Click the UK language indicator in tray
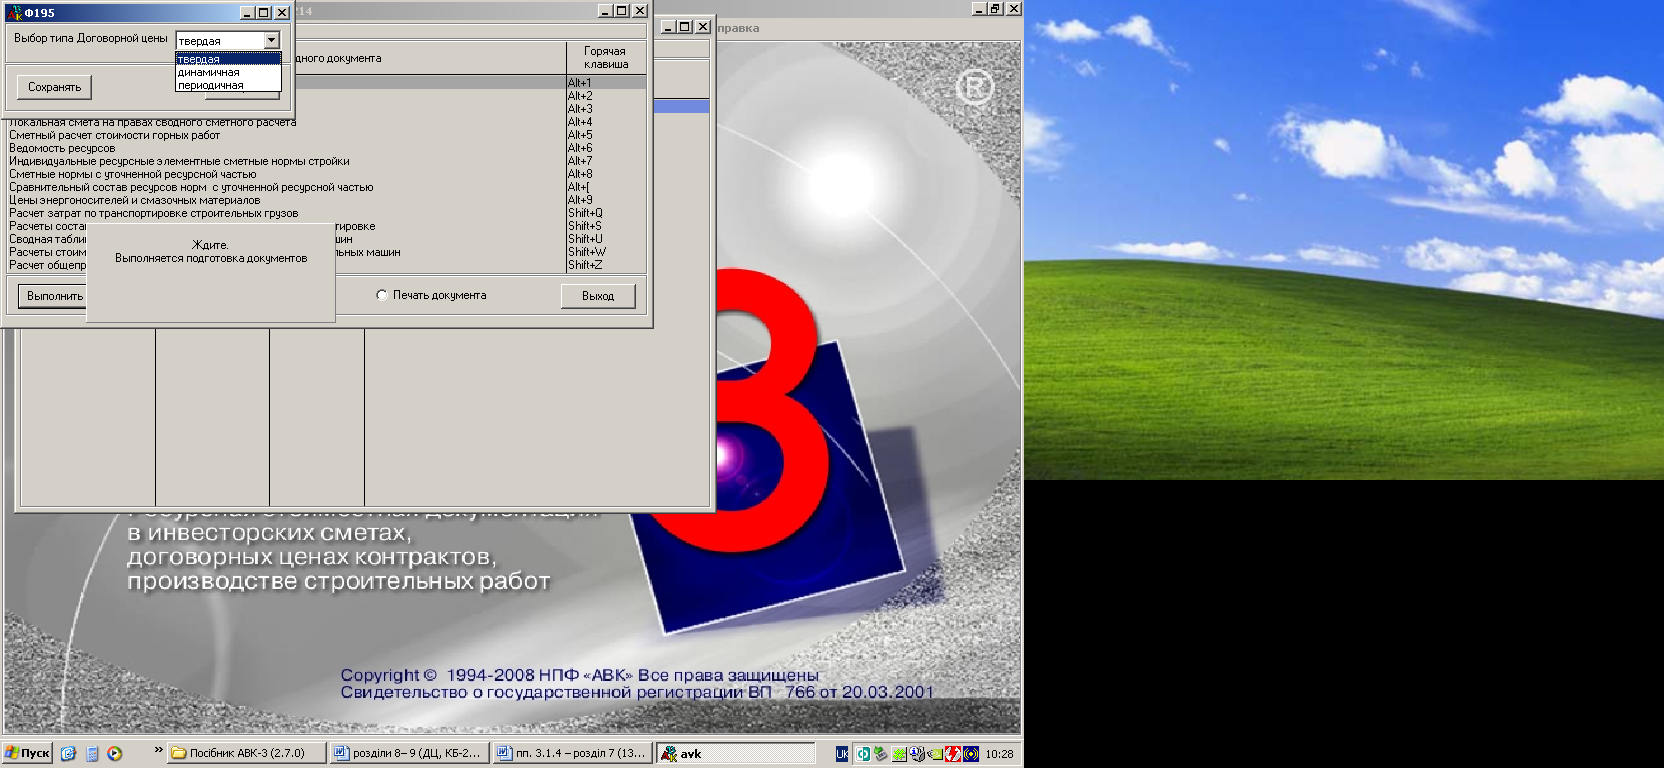1664x768 pixels. coord(842,754)
